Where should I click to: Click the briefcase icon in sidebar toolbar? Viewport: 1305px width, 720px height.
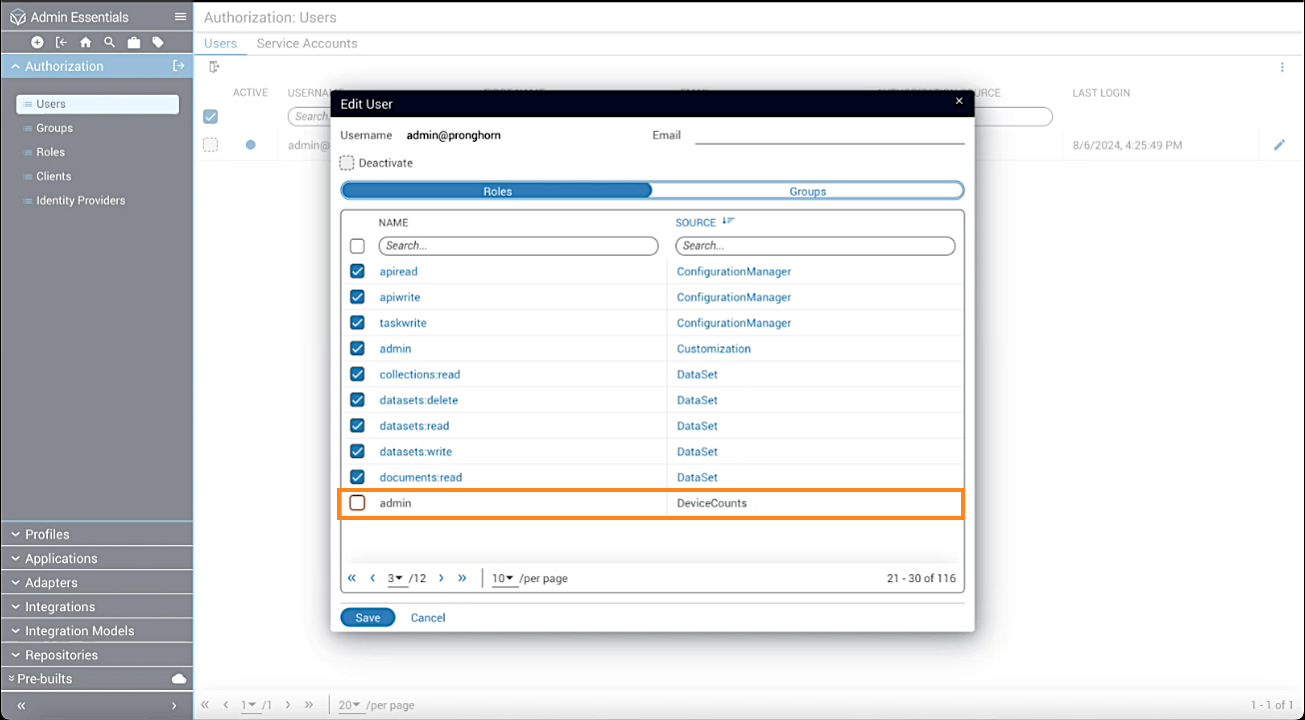point(133,42)
